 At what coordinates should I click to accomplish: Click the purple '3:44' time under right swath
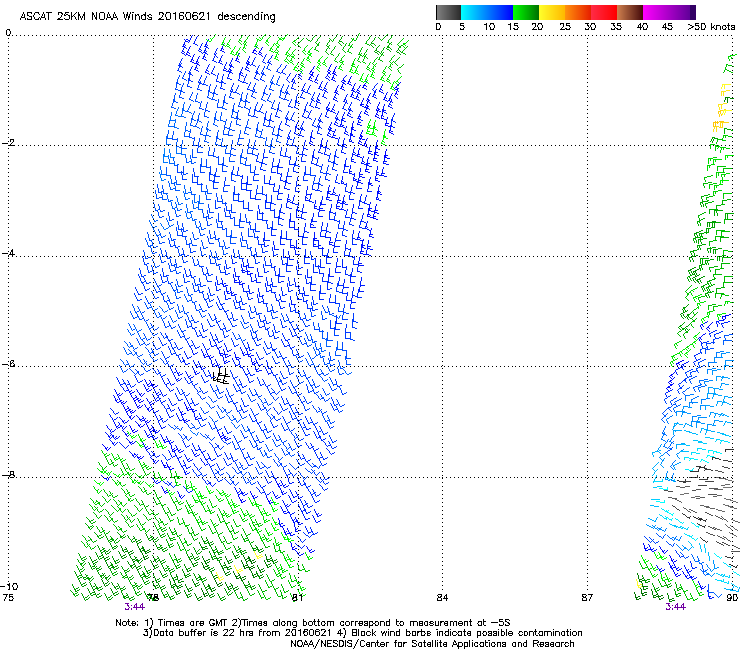coord(675,607)
